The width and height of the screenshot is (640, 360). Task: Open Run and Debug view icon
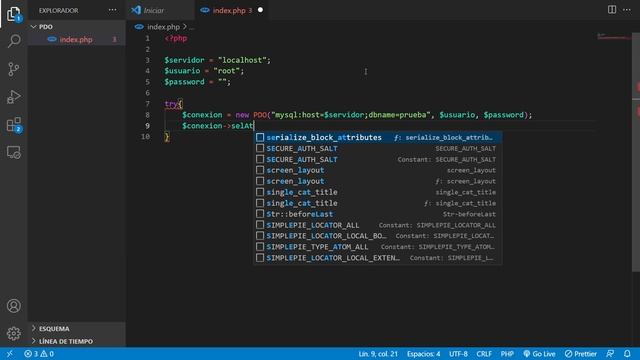(13, 97)
